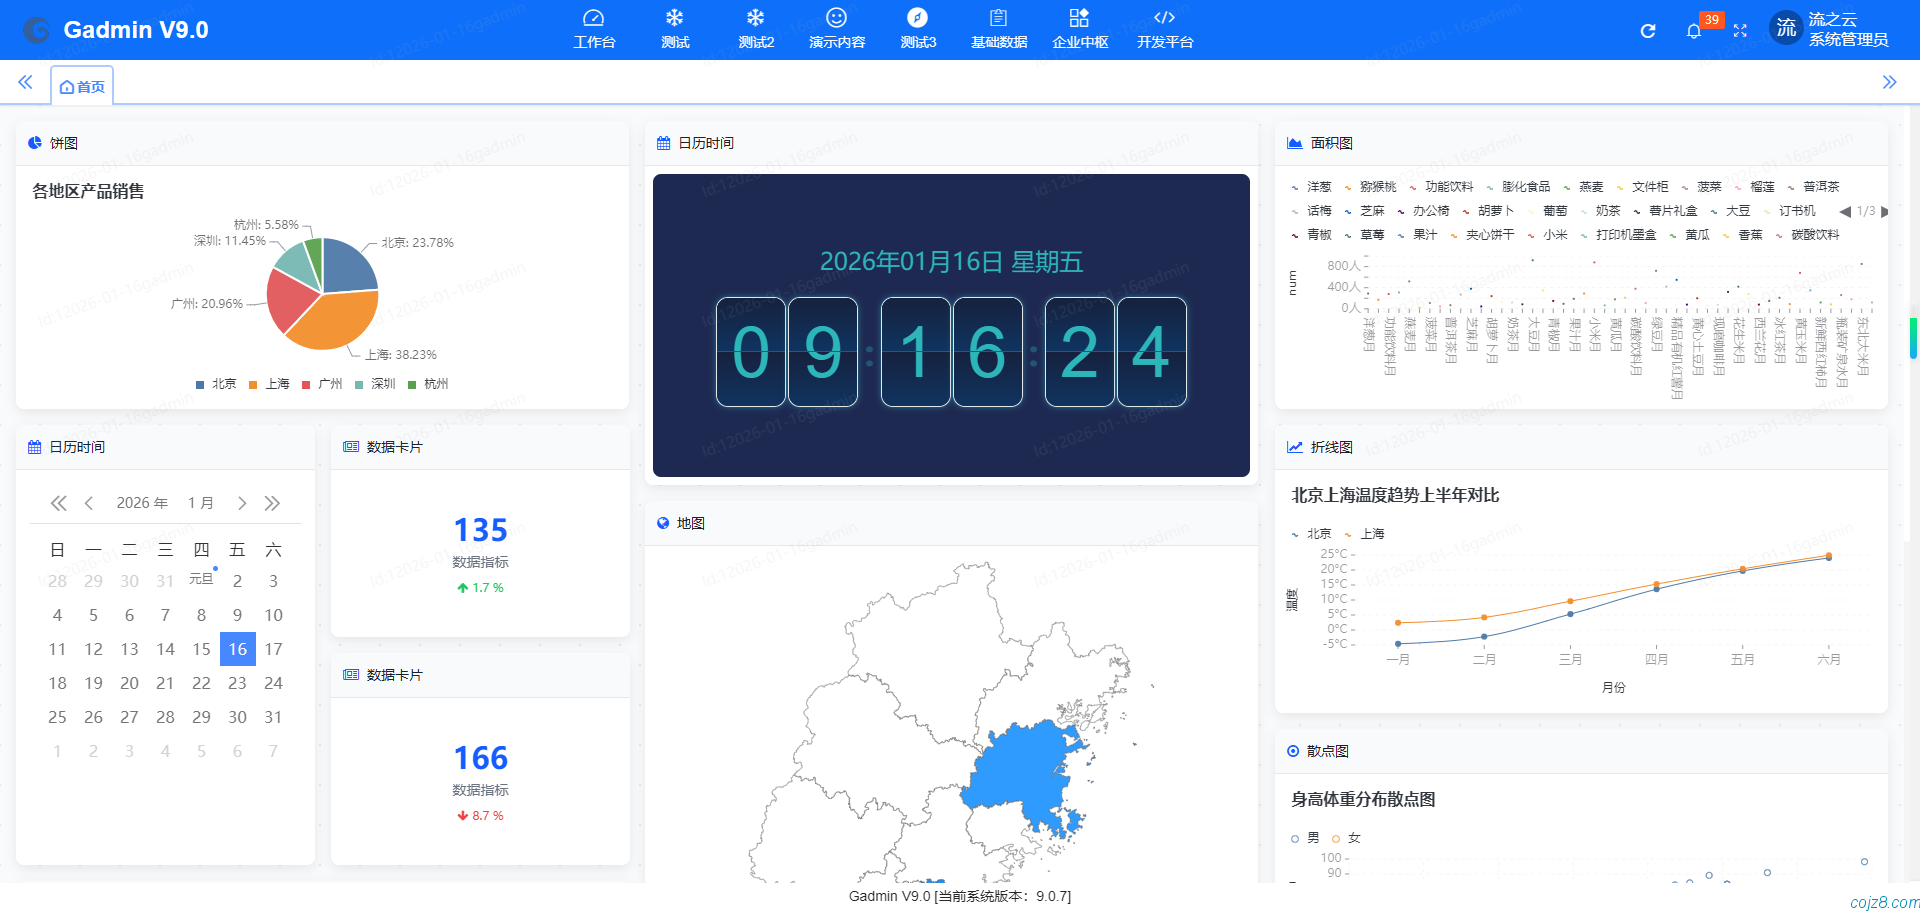Viewport: 1920px width, 911px height.
Task: Toggle the 男 series in the scatter chart legend
Action: point(1306,837)
